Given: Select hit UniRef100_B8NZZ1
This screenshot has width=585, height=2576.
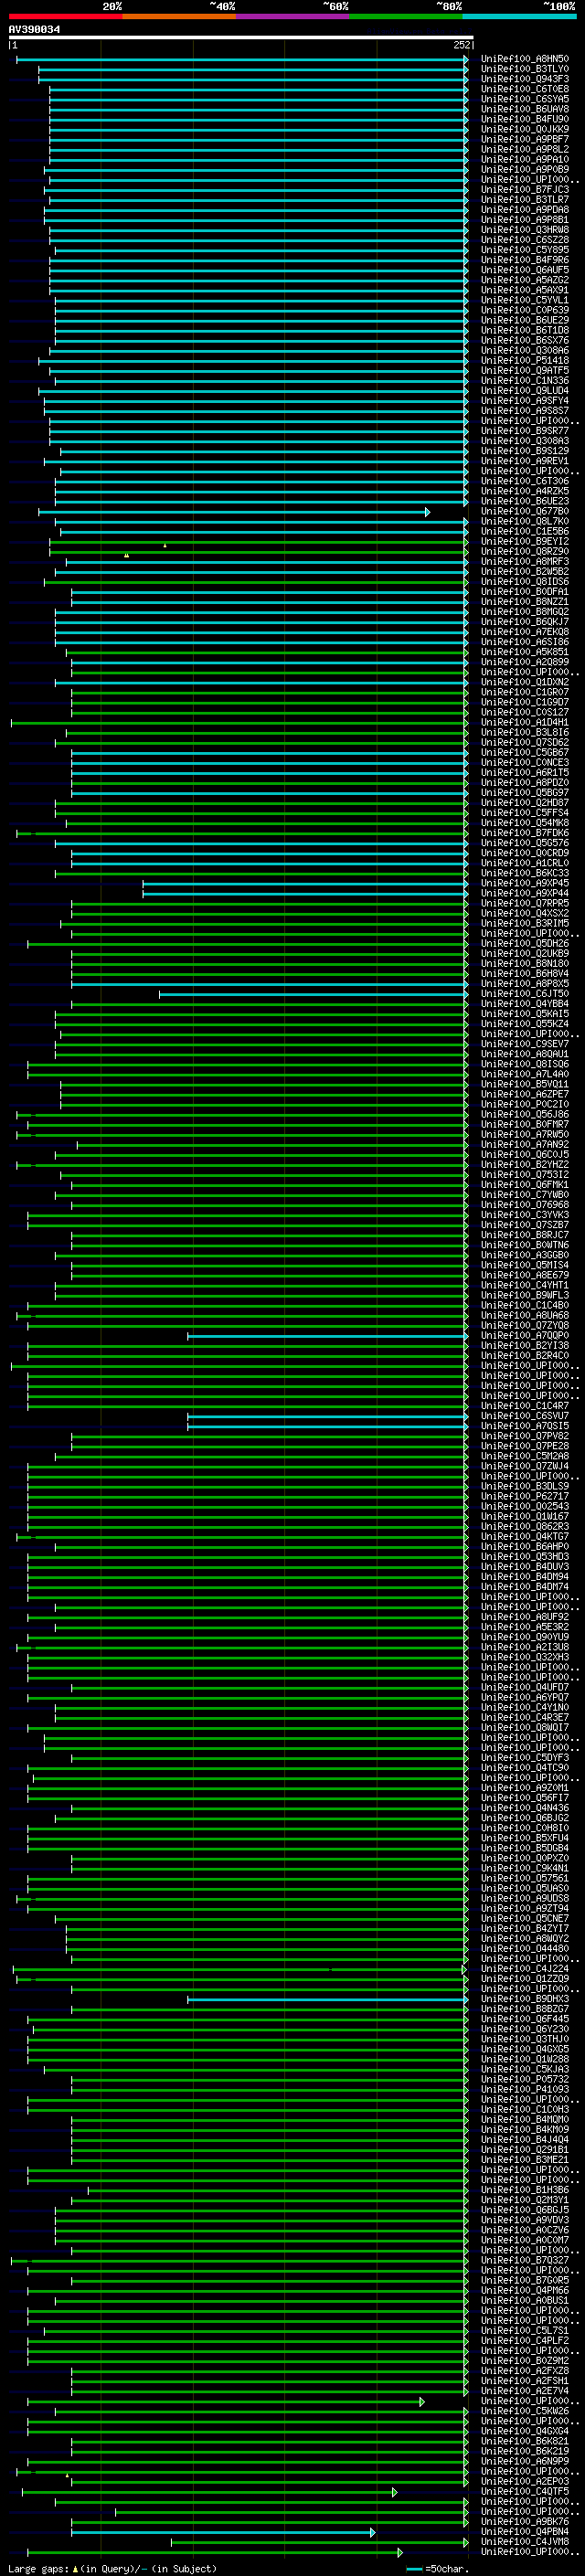Looking at the screenshot, I should [525, 602].
